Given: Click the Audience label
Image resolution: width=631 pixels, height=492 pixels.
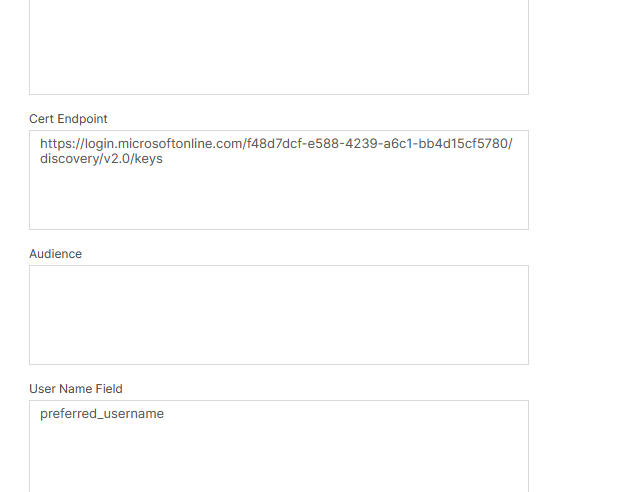Looking at the screenshot, I should click(x=55, y=254).
